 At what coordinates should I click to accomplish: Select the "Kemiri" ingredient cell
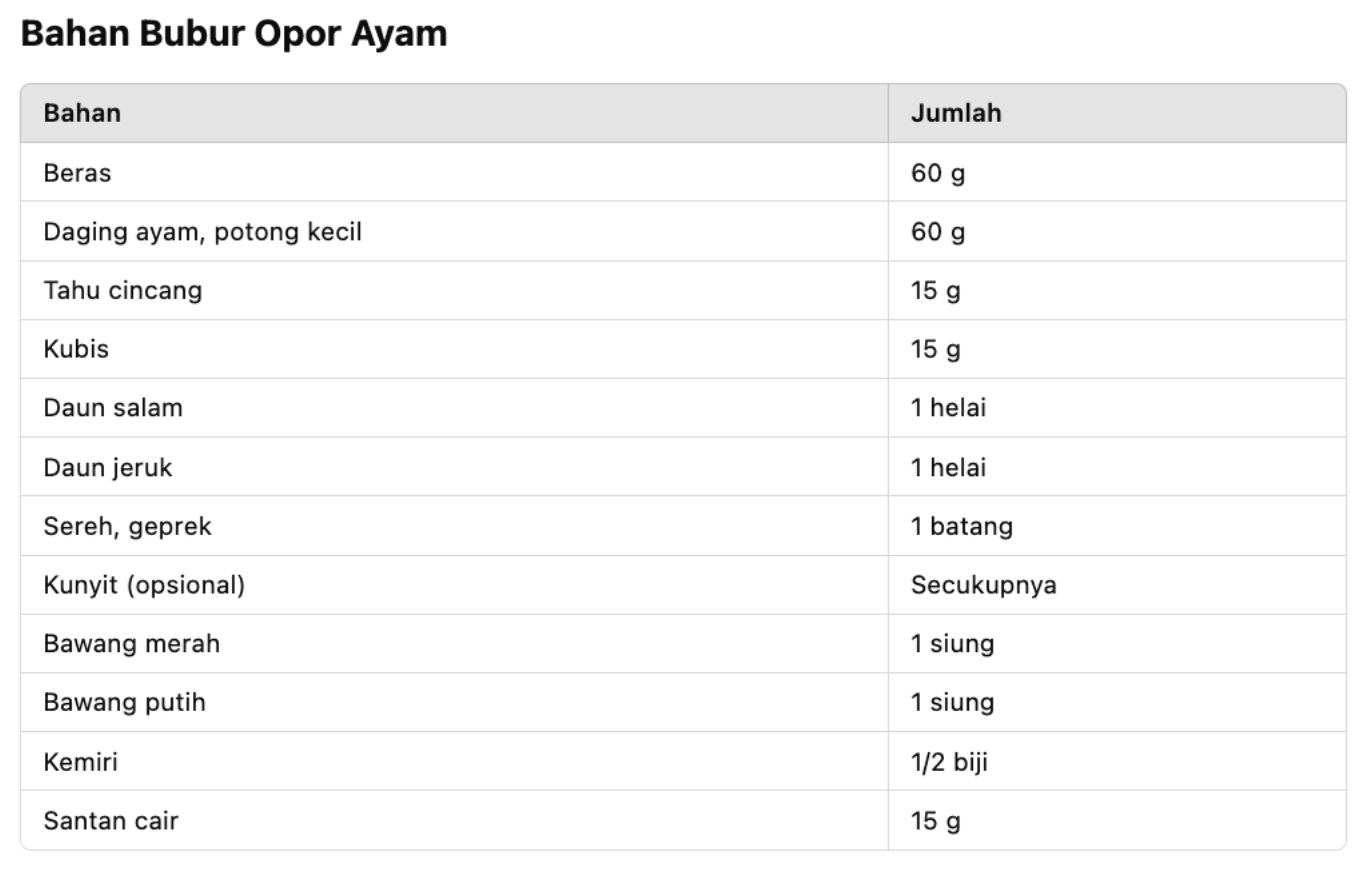80,762
